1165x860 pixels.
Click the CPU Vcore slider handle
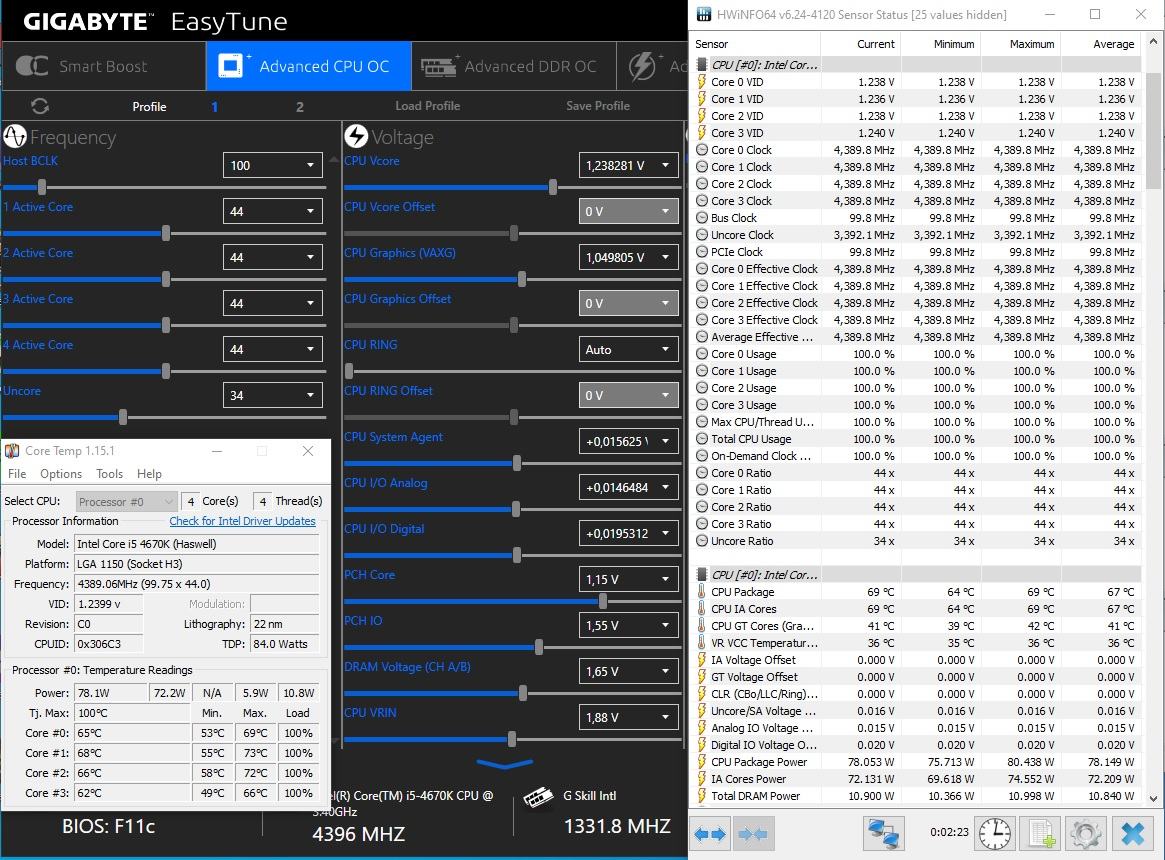[553, 187]
